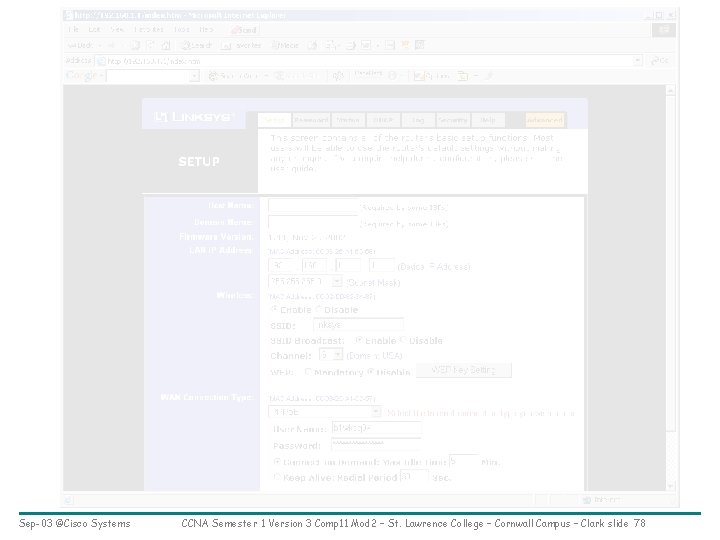Click the second LAN IP octet field

pyautogui.click(x=315, y=266)
